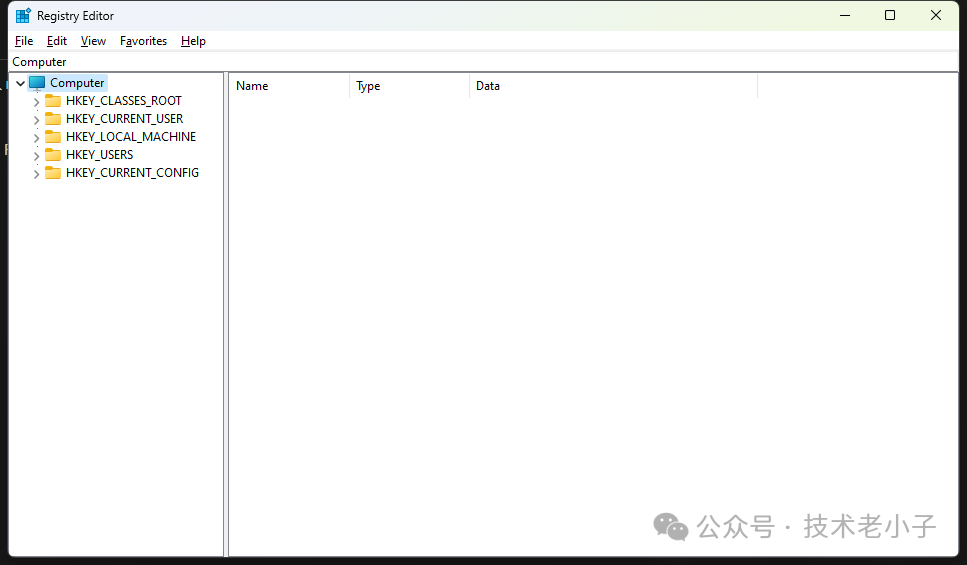Open the View menu
Viewport: 967px width, 565px height.
click(x=93, y=41)
